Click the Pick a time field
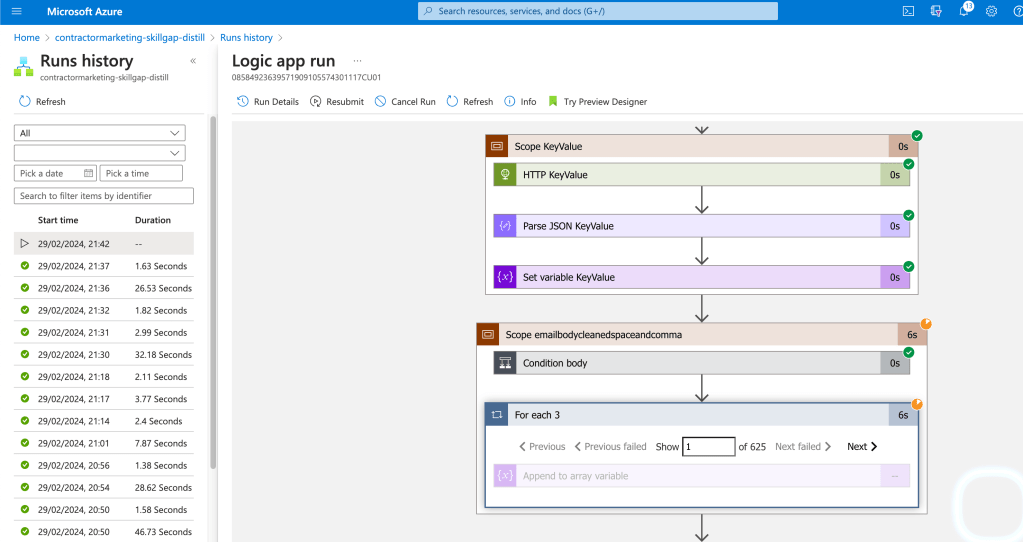This screenshot has height=542, width=1023. point(141,173)
